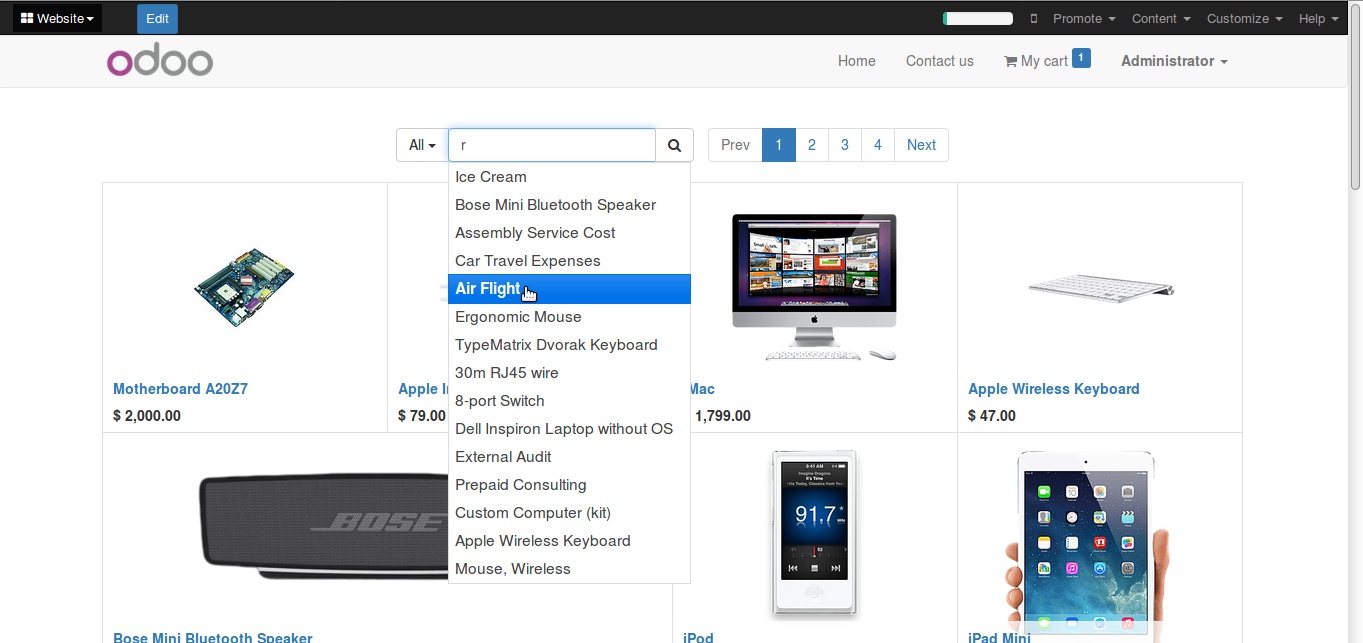The image size is (1363, 643).
Task: Select Air Flight from suggestions
Action: pyautogui.click(x=569, y=289)
